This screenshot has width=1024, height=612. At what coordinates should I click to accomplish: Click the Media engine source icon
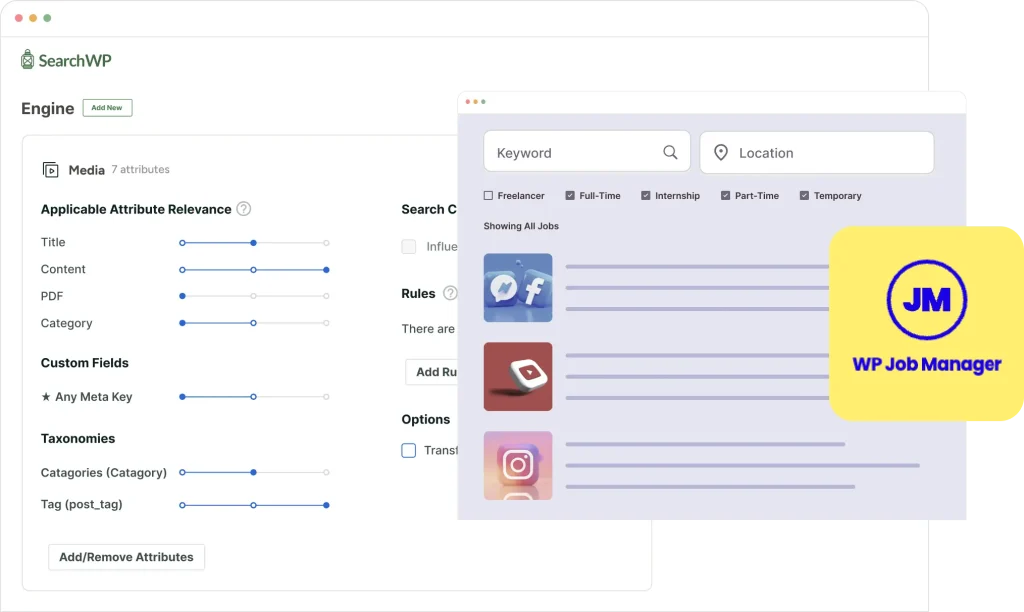pyautogui.click(x=50, y=170)
